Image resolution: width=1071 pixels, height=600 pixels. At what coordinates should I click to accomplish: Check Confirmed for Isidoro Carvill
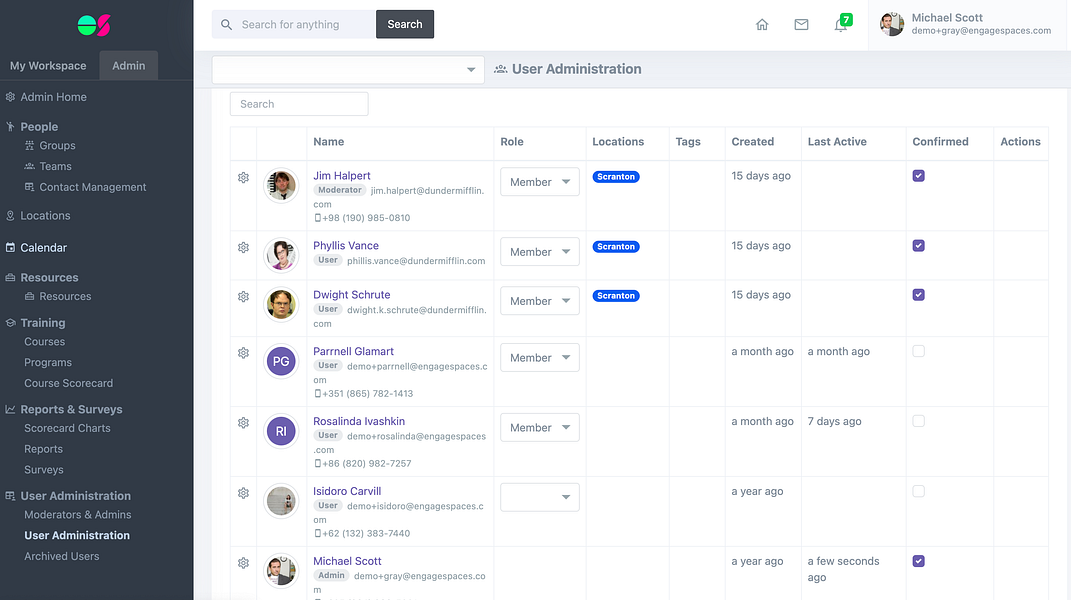coord(919,491)
